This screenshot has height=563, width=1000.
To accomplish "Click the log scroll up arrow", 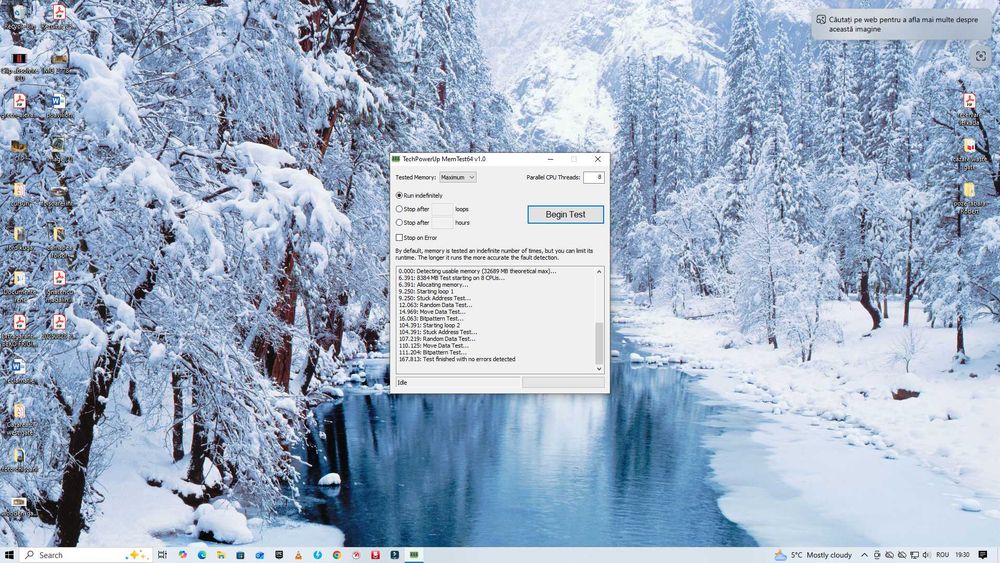I will coord(599,272).
